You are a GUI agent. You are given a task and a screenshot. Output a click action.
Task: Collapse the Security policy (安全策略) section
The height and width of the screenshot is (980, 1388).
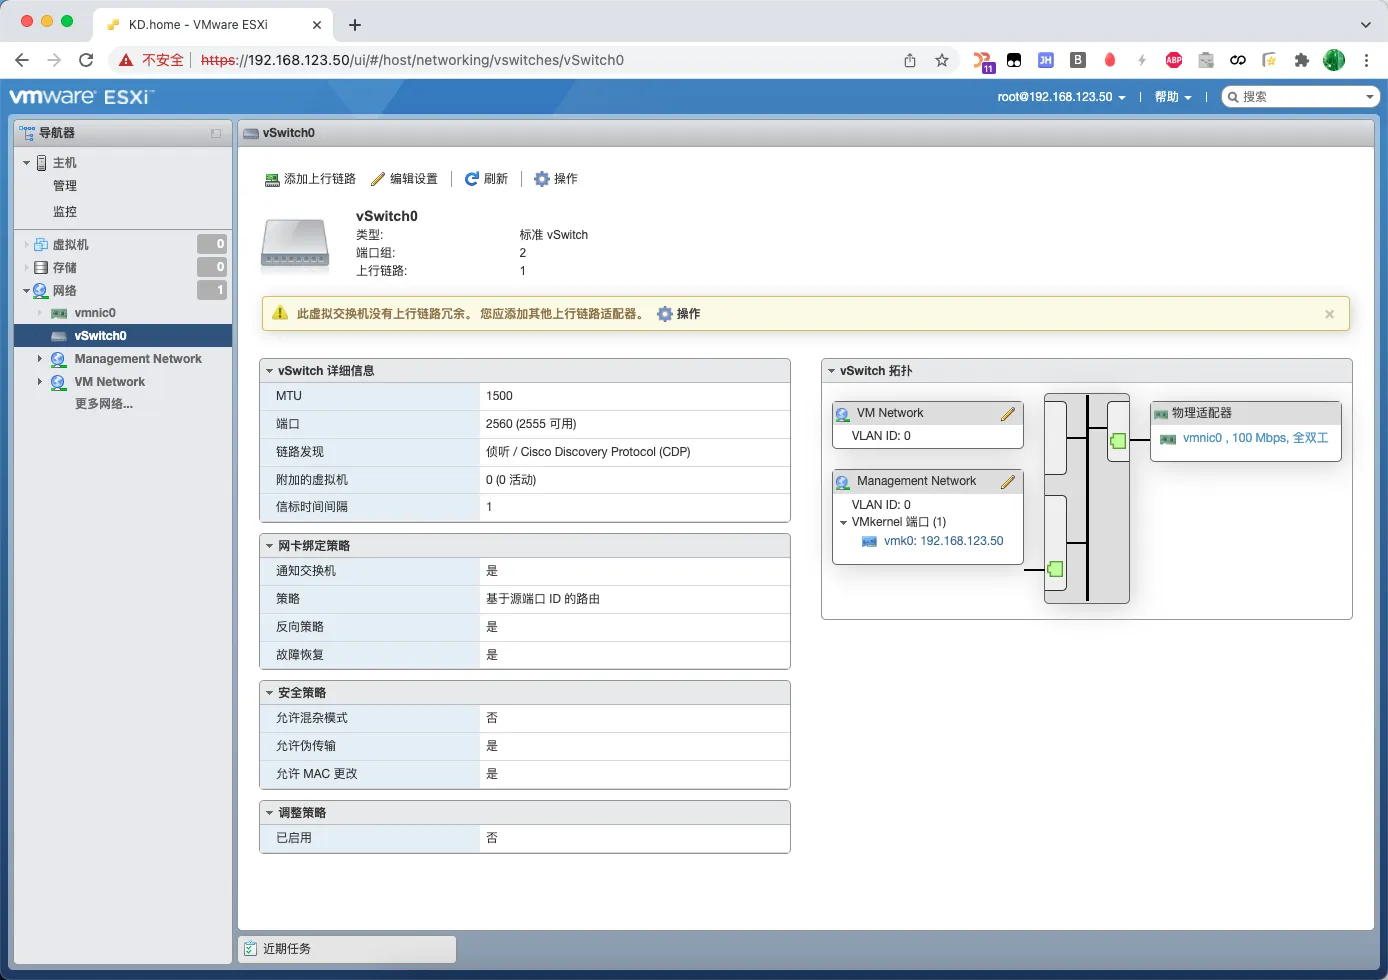pos(269,693)
